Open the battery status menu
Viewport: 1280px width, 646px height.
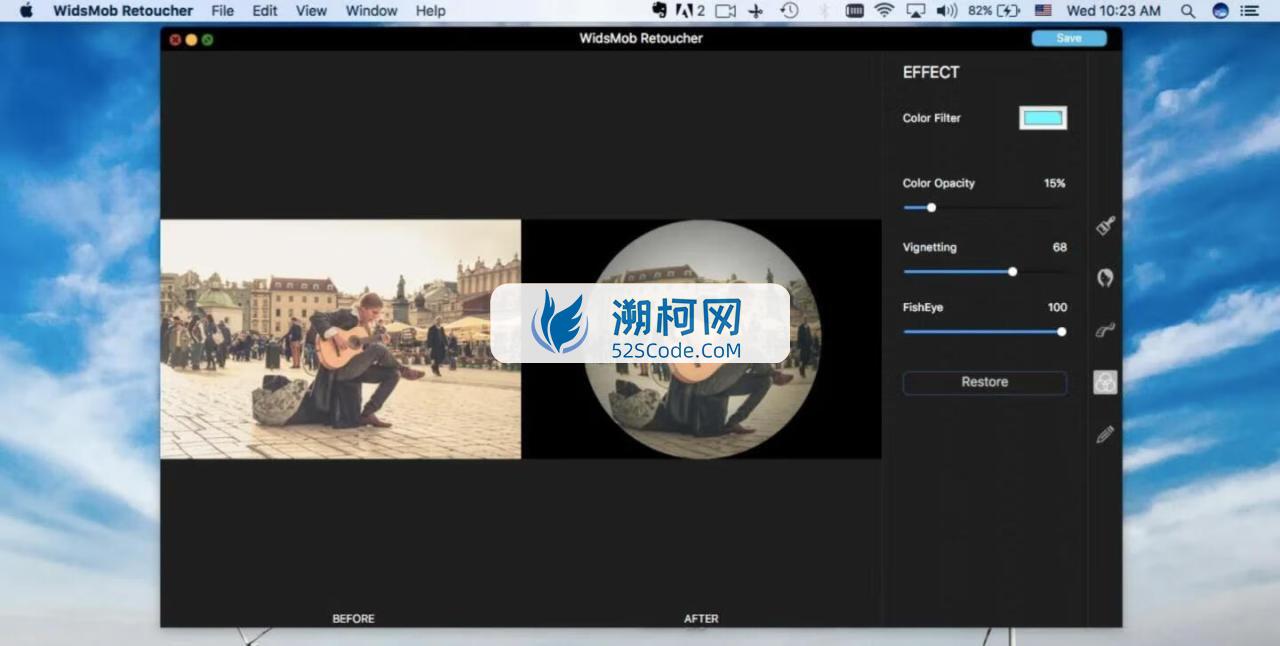tap(1009, 10)
